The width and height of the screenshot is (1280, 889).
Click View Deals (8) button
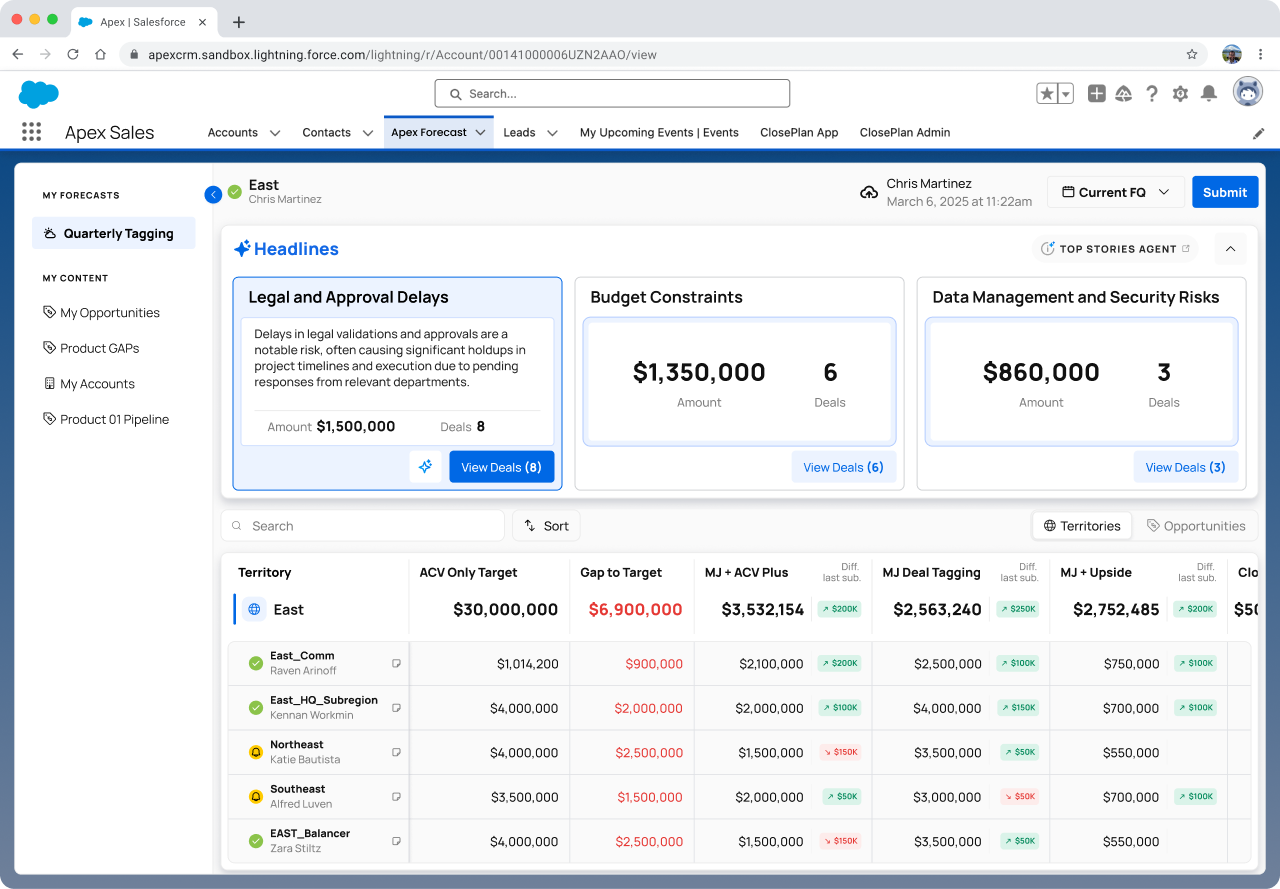502,467
